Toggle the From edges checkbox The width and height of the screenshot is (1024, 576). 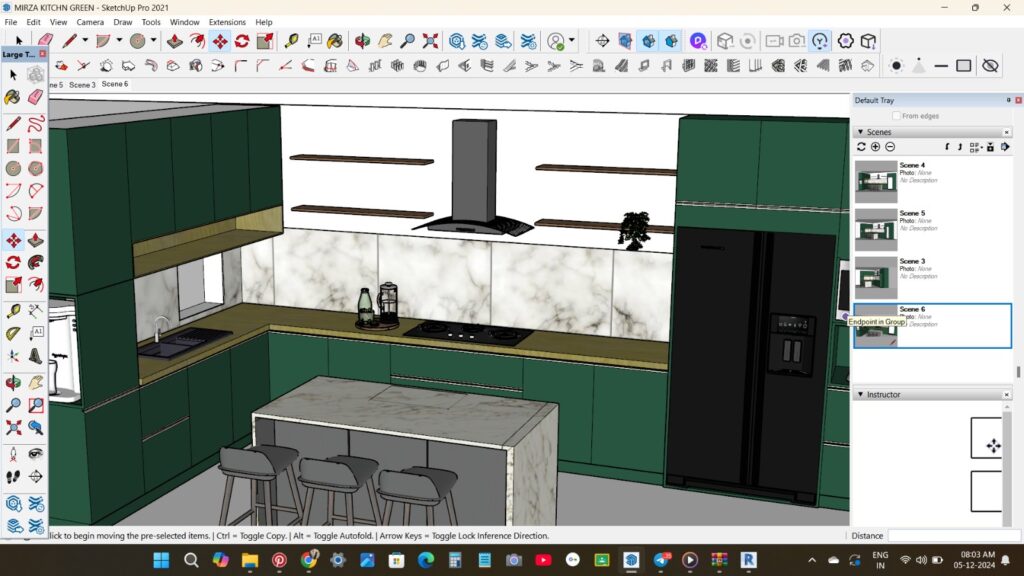pos(897,116)
